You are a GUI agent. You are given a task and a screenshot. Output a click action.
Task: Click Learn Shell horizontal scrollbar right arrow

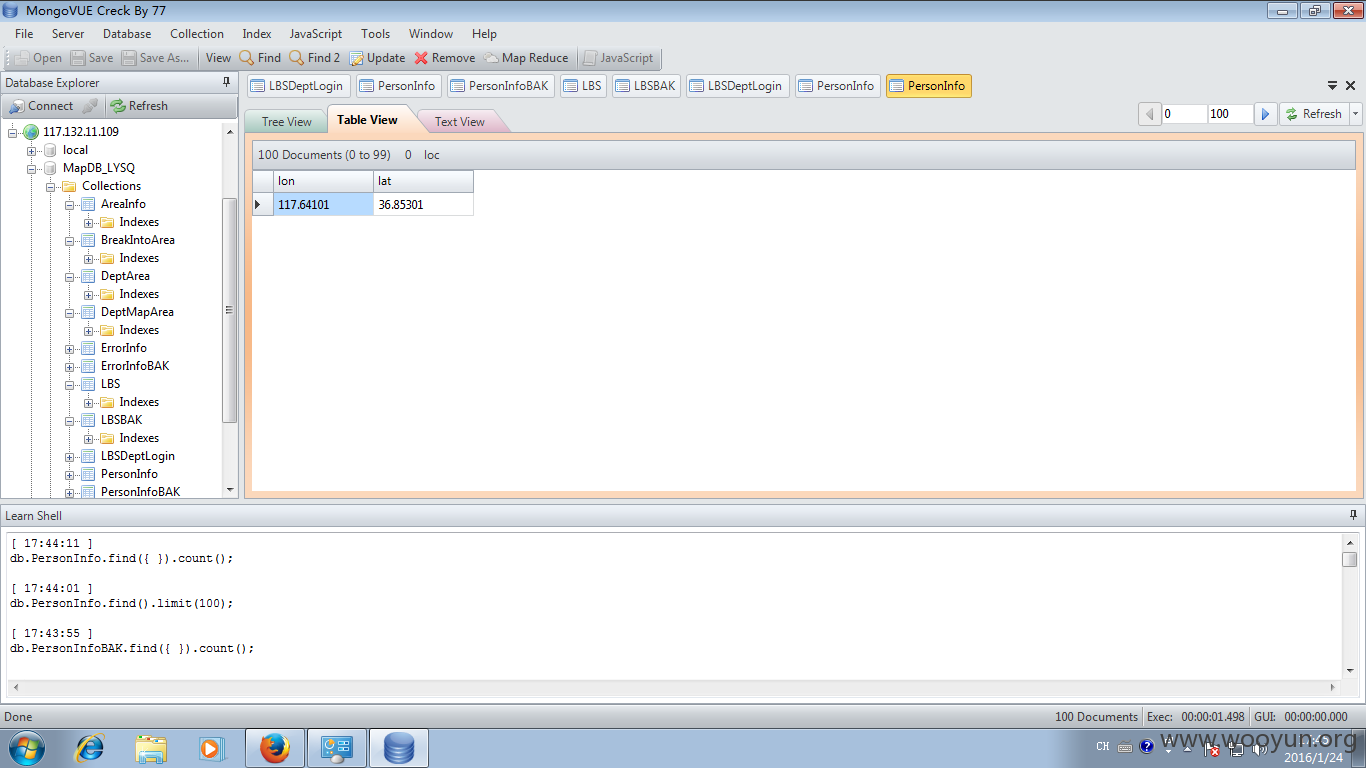coord(1333,688)
